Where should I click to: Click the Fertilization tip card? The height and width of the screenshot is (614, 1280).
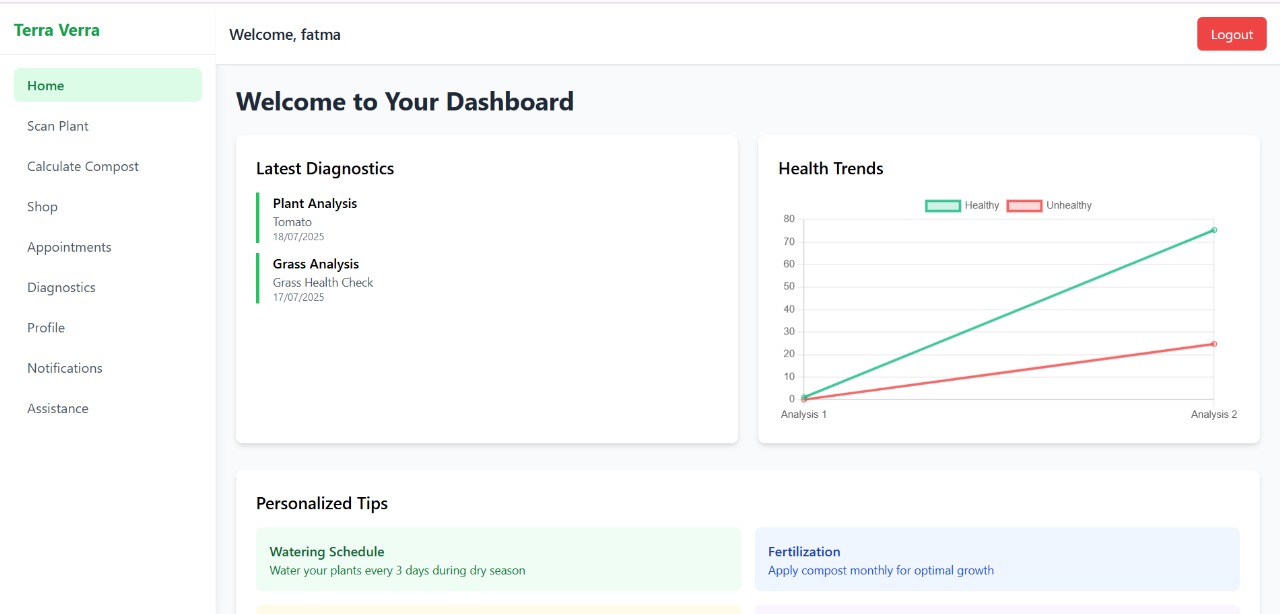(997, 560)
